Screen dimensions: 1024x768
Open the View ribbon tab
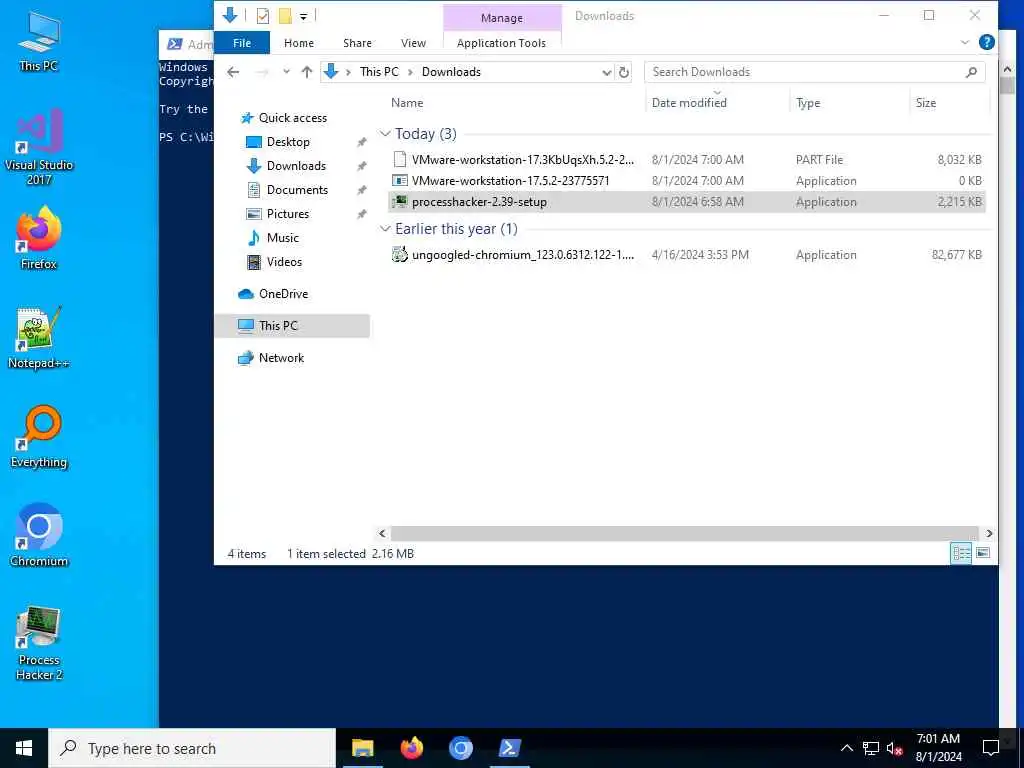pyautogui.click(x=413, y=42)
